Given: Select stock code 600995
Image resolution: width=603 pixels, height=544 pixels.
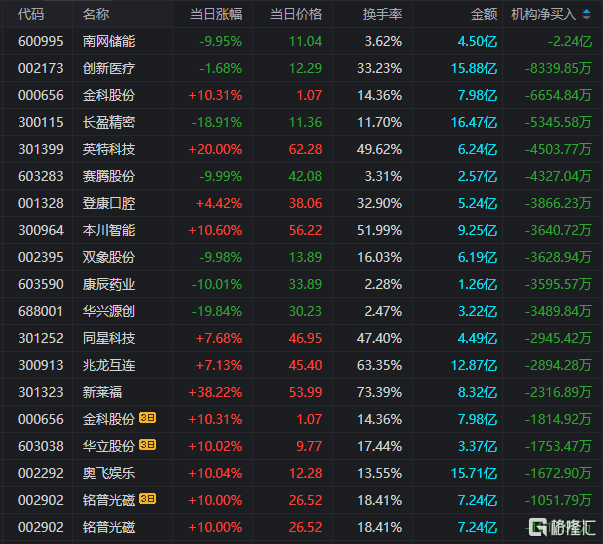Looking at the screenshot, I should 41,41.
